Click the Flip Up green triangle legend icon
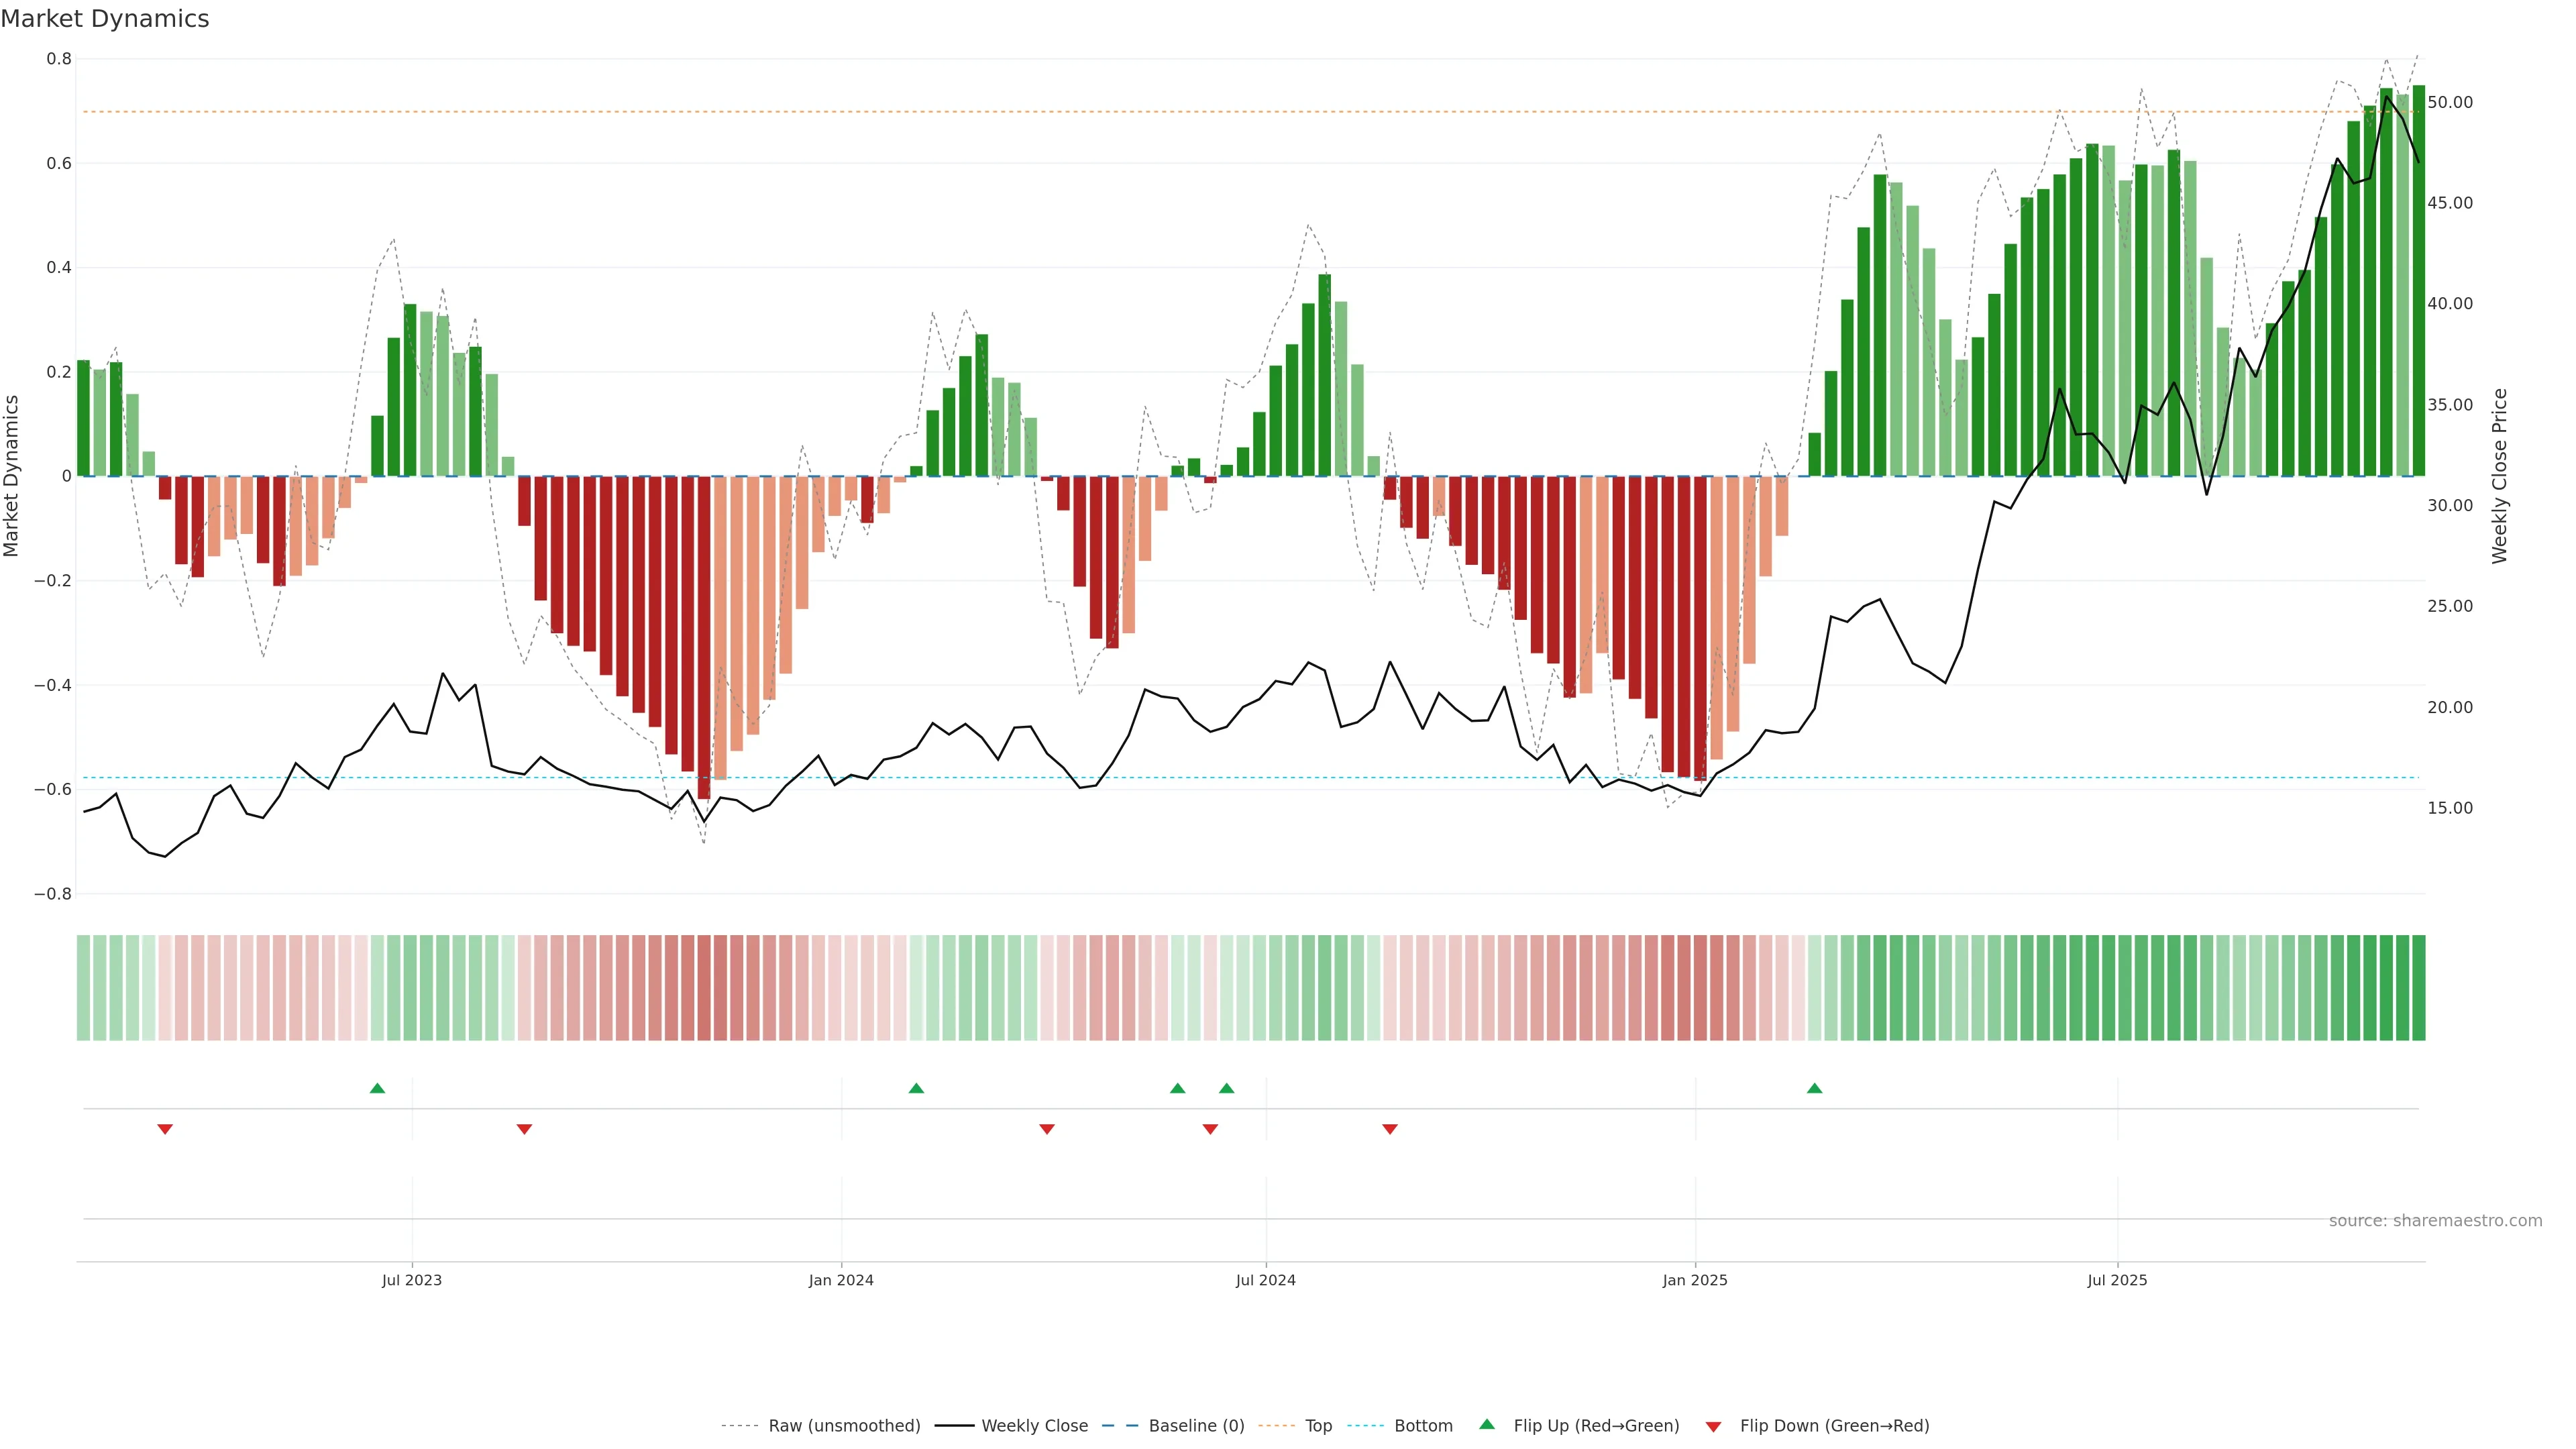Screen dimensions: 2576x1449 tap(1486, 1424)
